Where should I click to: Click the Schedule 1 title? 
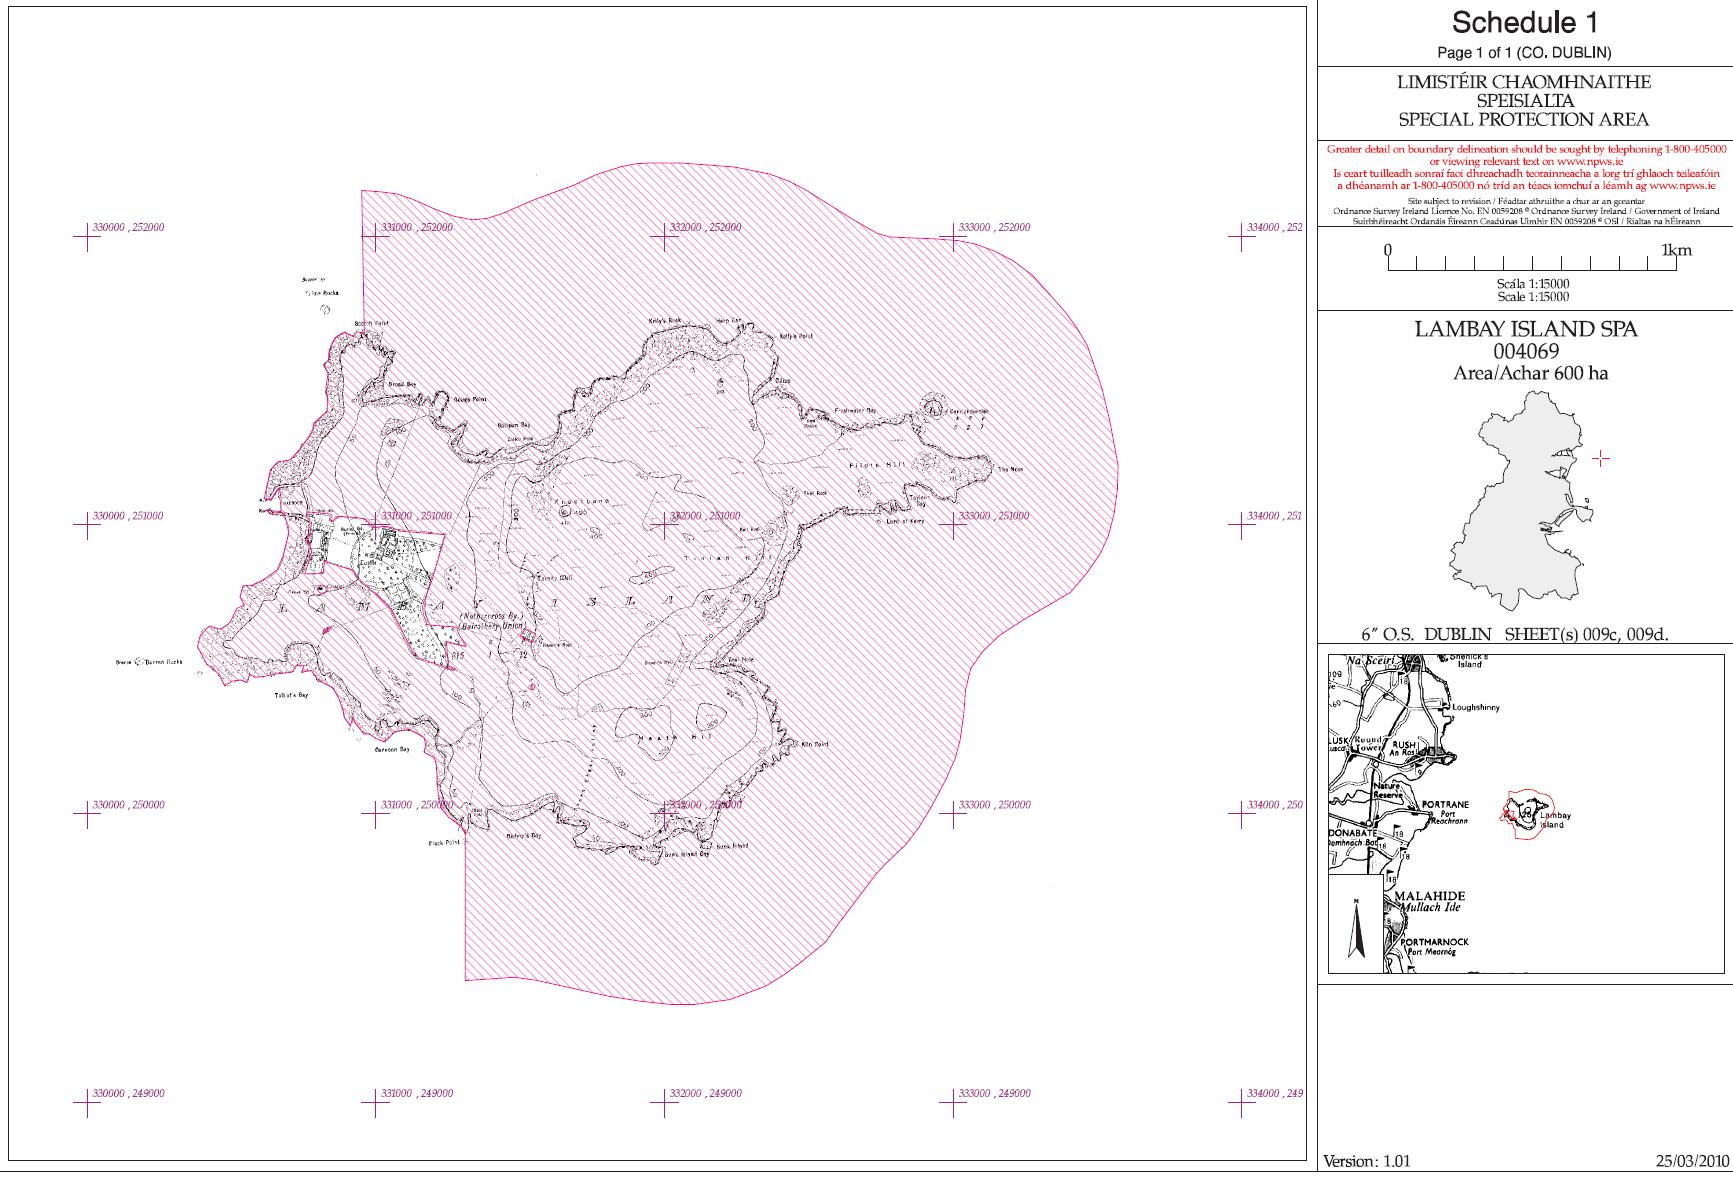tap(1525, 22)
